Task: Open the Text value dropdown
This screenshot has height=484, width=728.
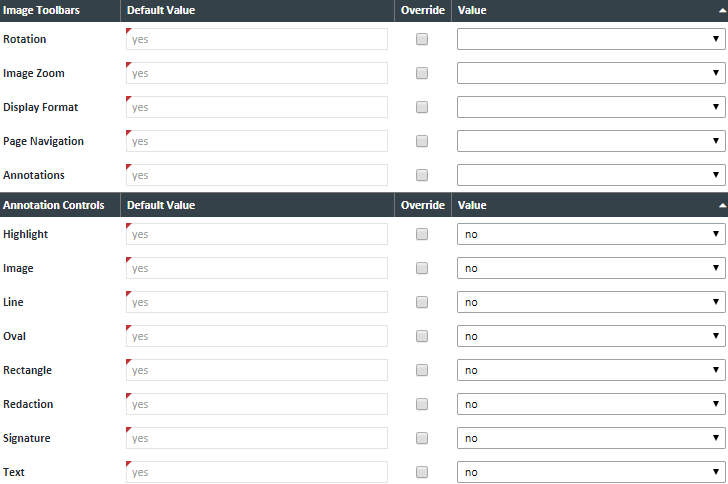Action: click(x=590, y=472)
